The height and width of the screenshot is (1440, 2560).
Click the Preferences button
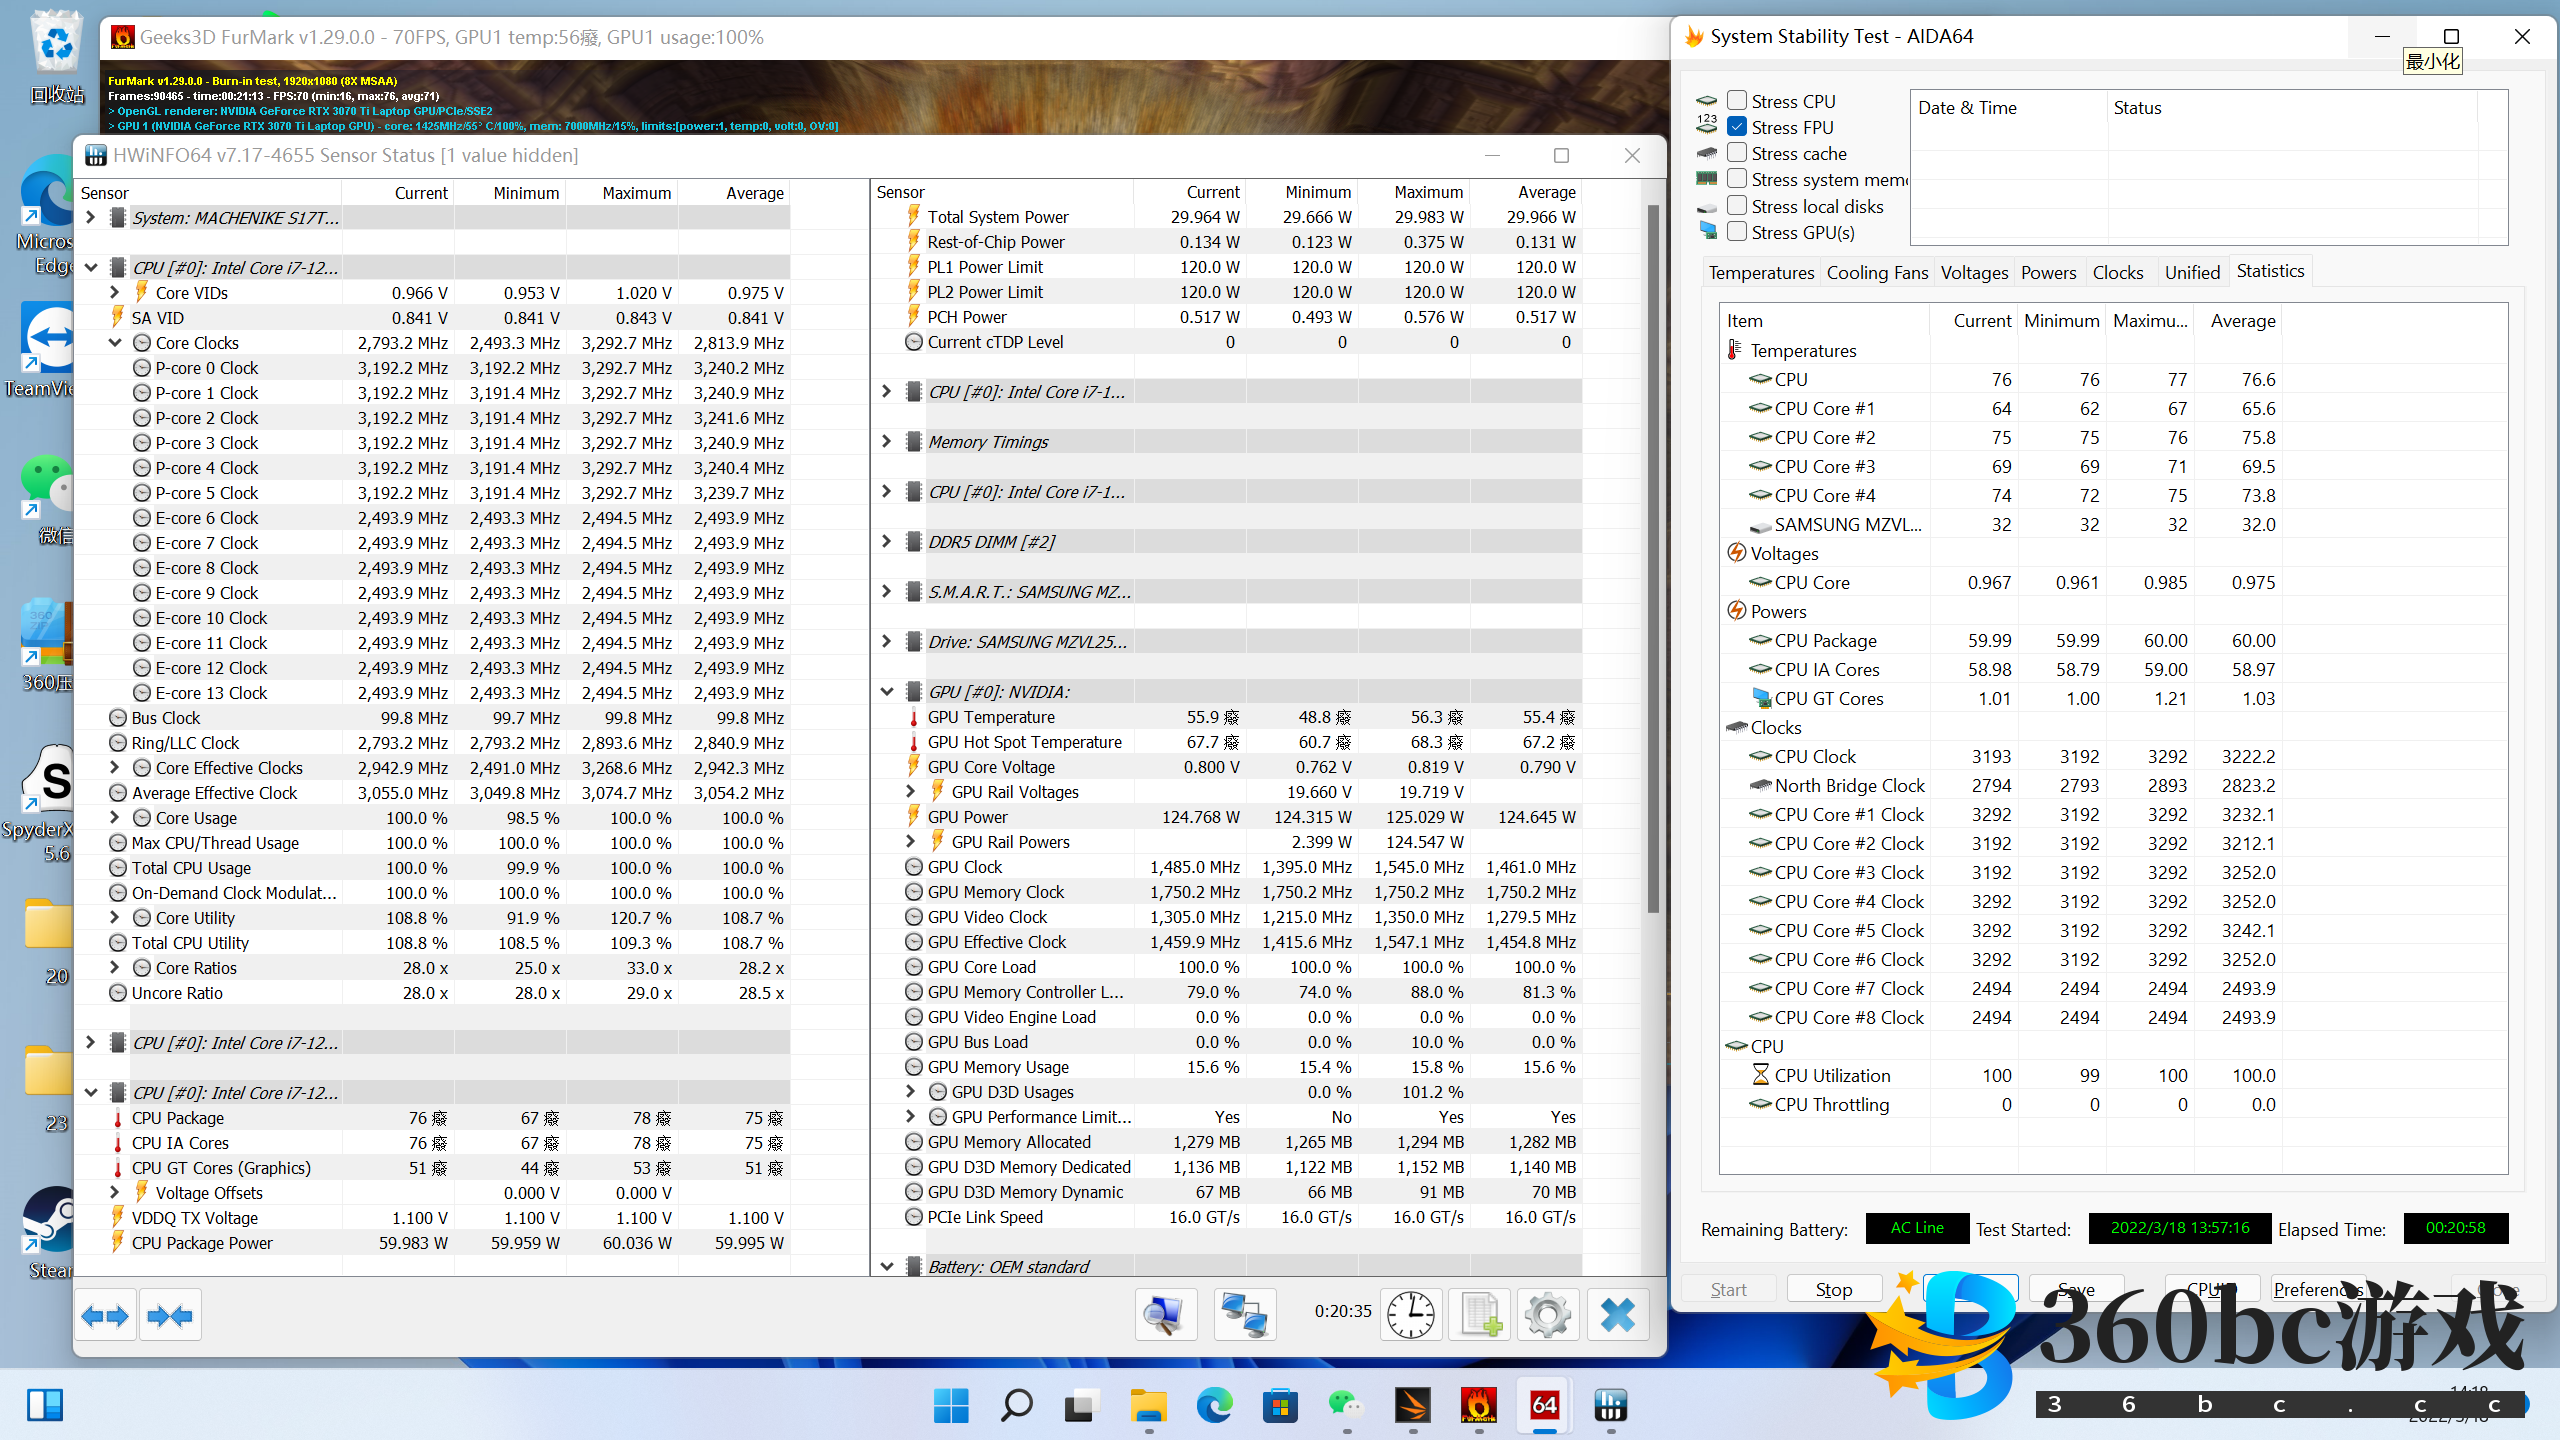pos(2316,1290)
